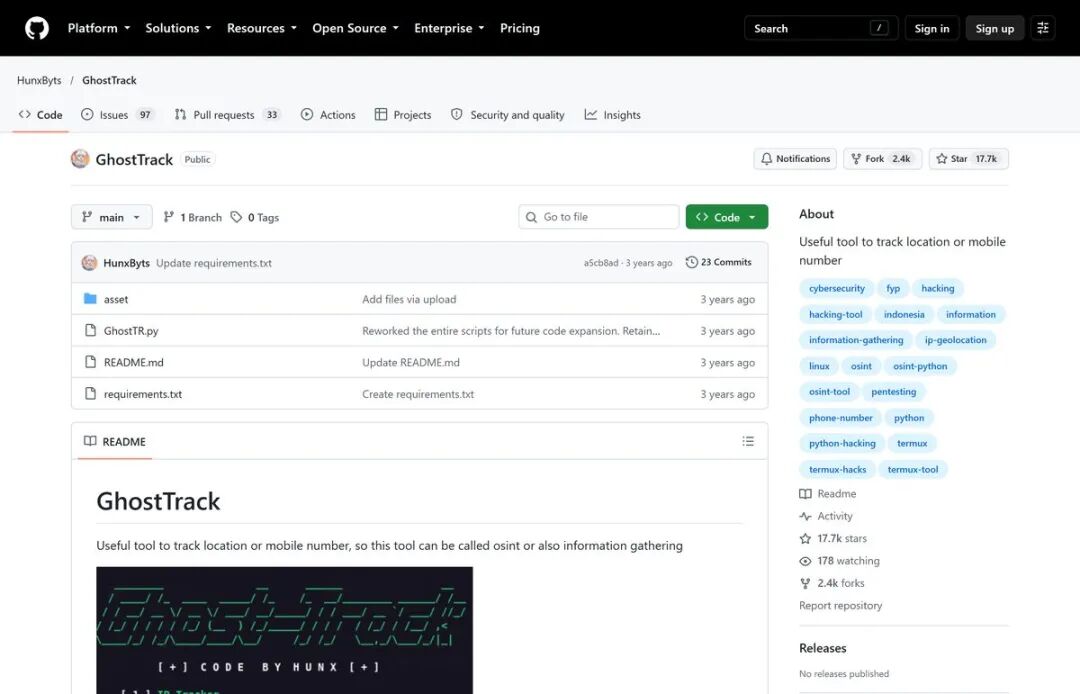Expand the Resources menu
Viewport: 1080px width, 694px height.
[x=262, y=28]
